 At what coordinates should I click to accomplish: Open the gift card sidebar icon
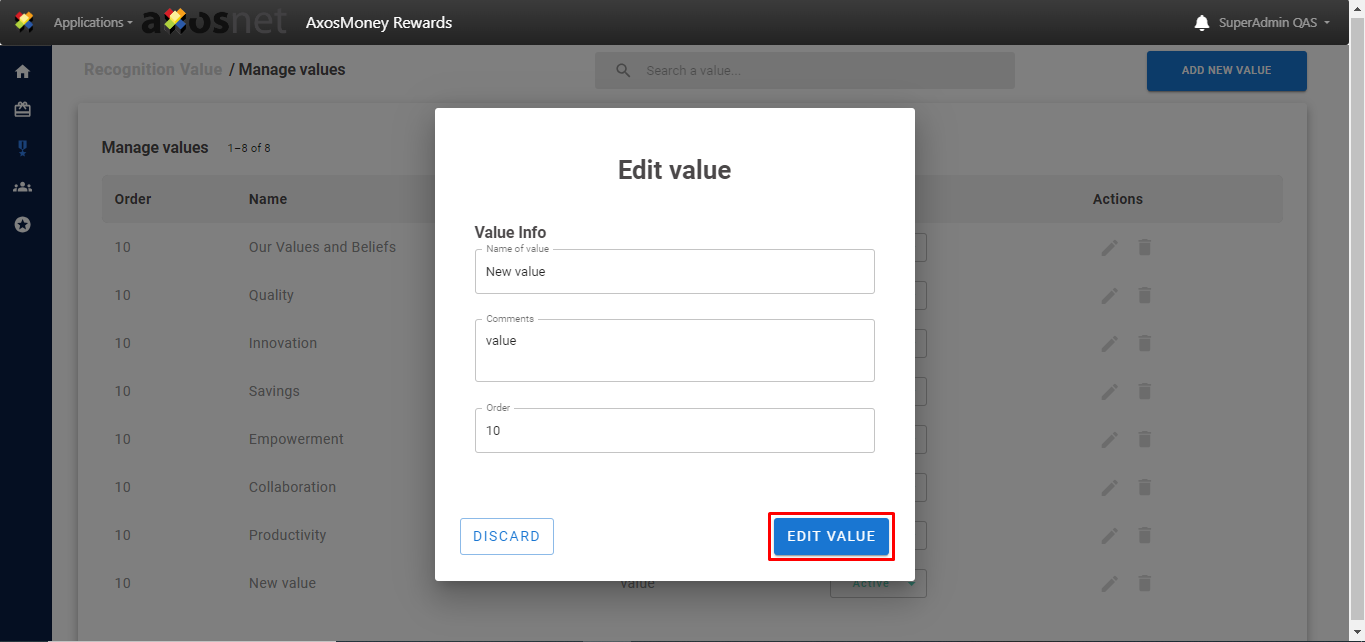(22, 110)
